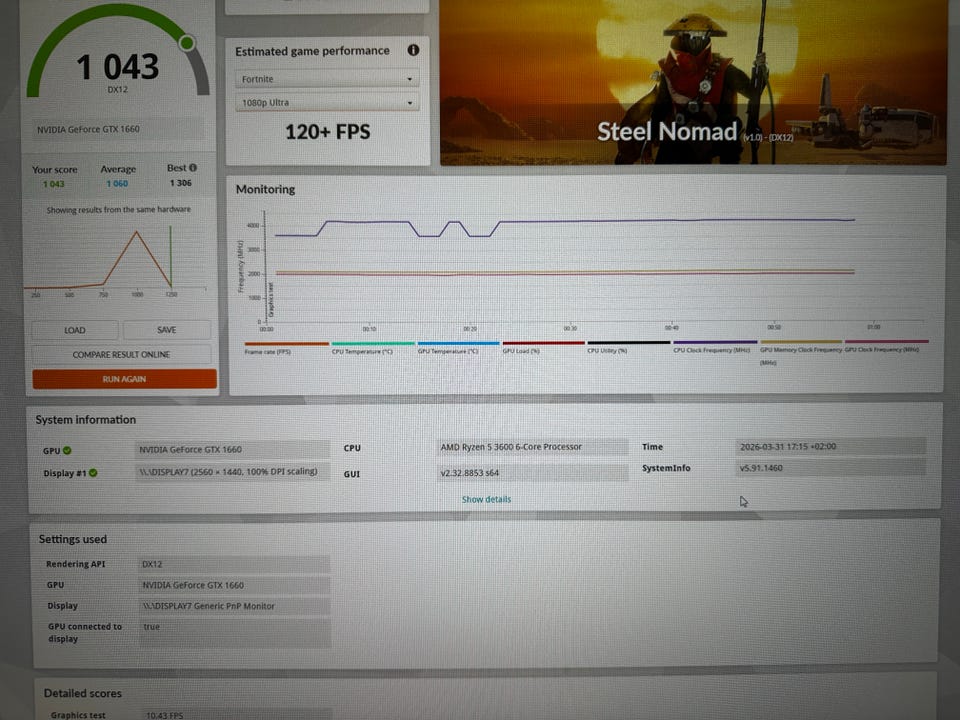Click the AMD Ryzen 5 3600 6-Core Processor field

(533, 447)
